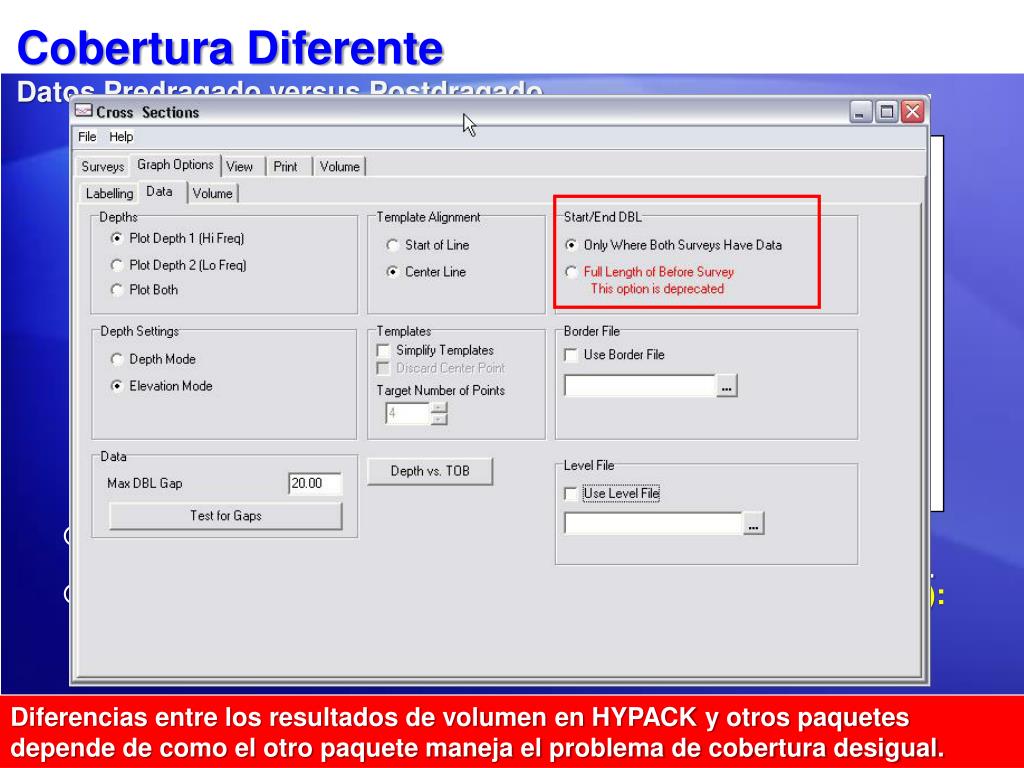Browse for a level file with ... button

pyautogui.click(x=754, y=524)
